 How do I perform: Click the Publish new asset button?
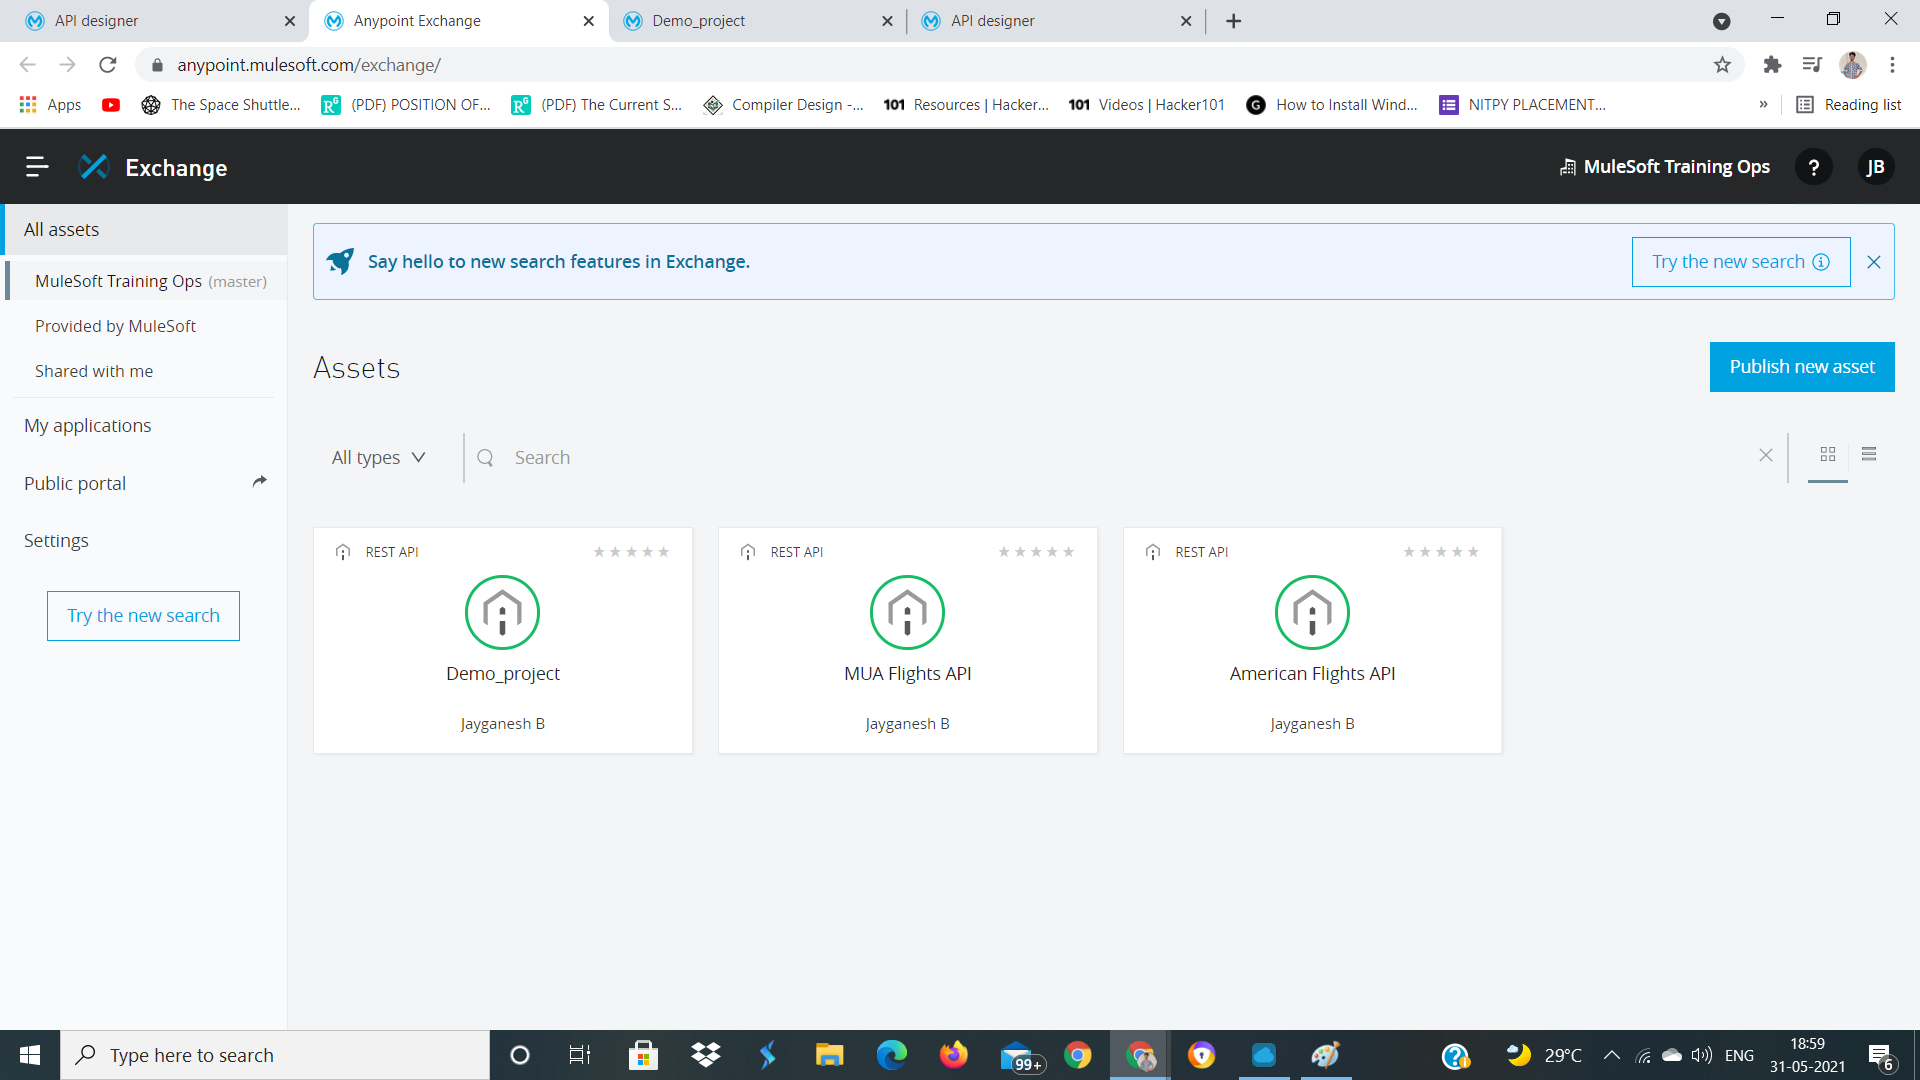tap(1801, 367)
